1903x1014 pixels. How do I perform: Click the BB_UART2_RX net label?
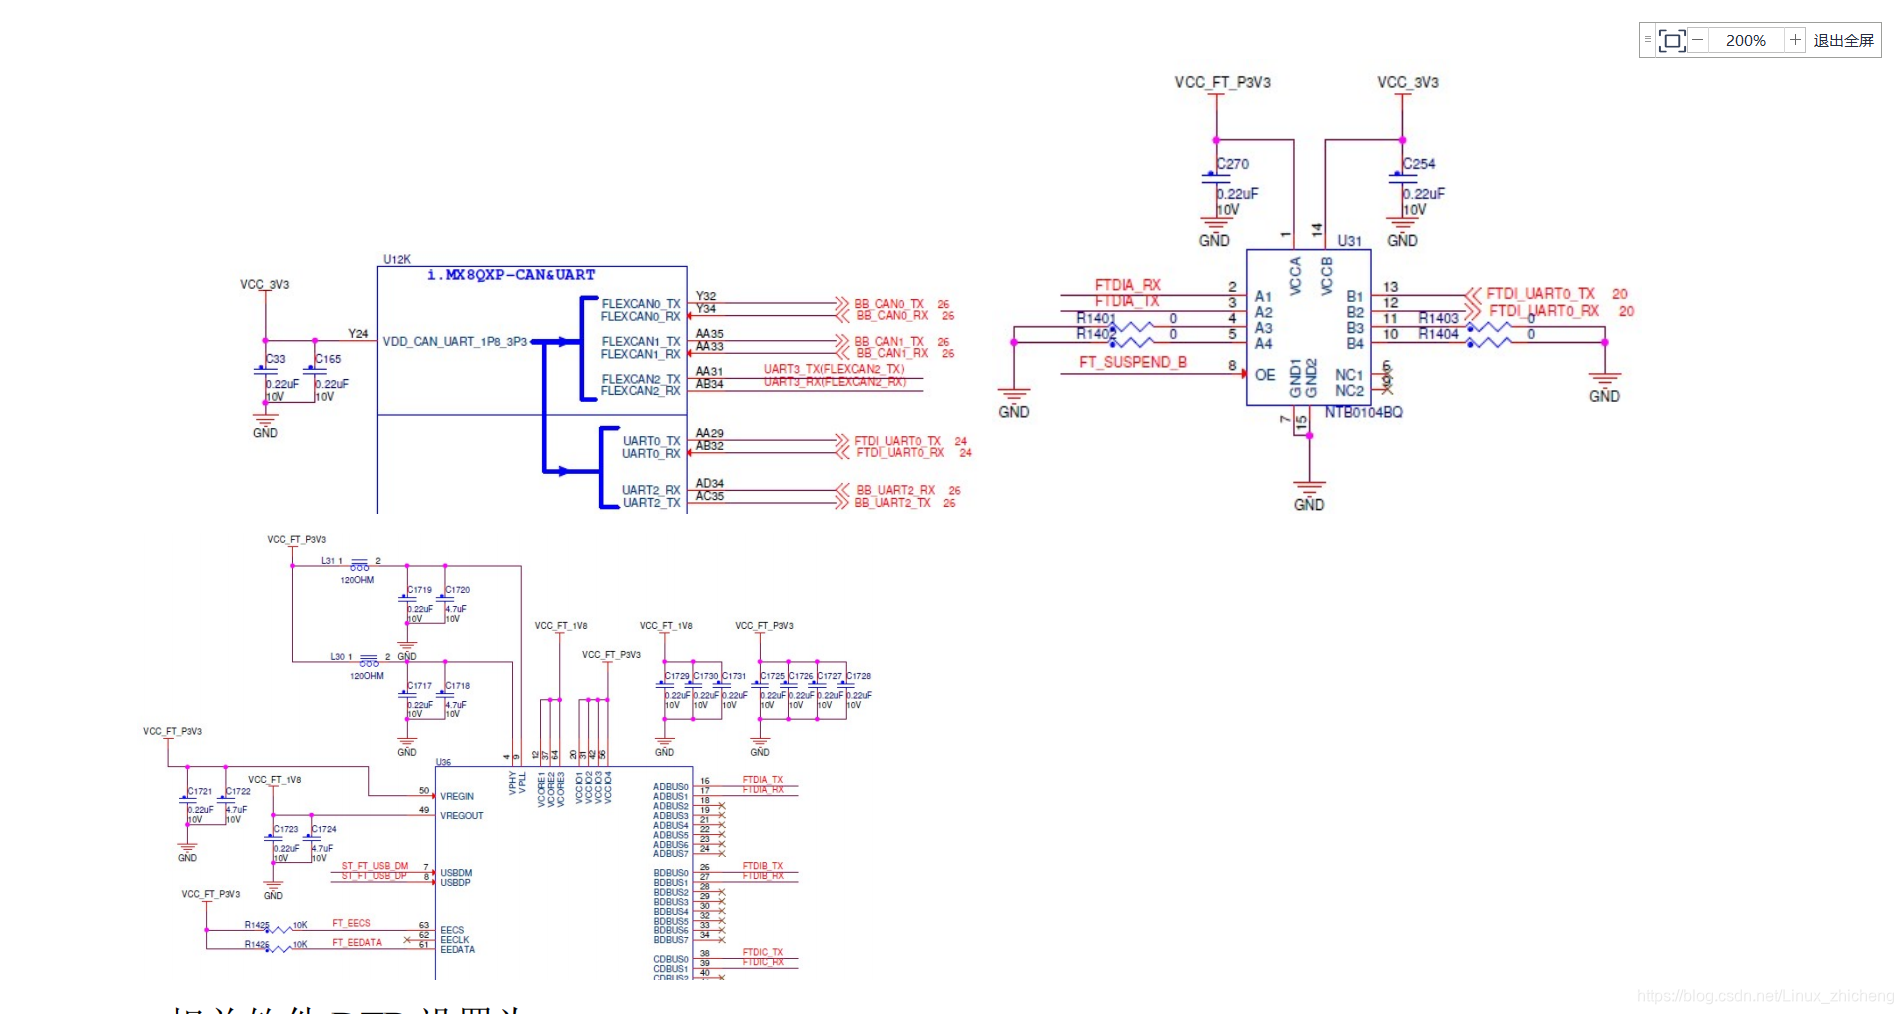coord(896,490)
